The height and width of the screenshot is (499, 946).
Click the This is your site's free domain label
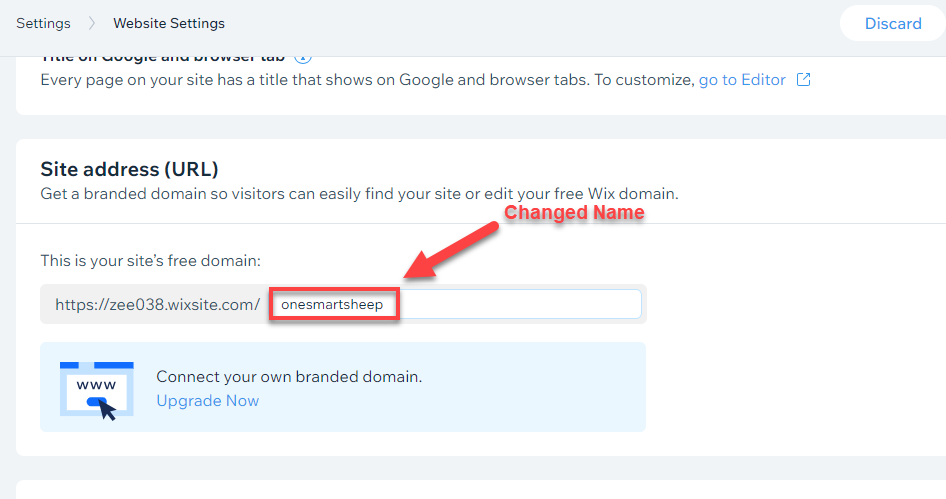pos(151,261)
